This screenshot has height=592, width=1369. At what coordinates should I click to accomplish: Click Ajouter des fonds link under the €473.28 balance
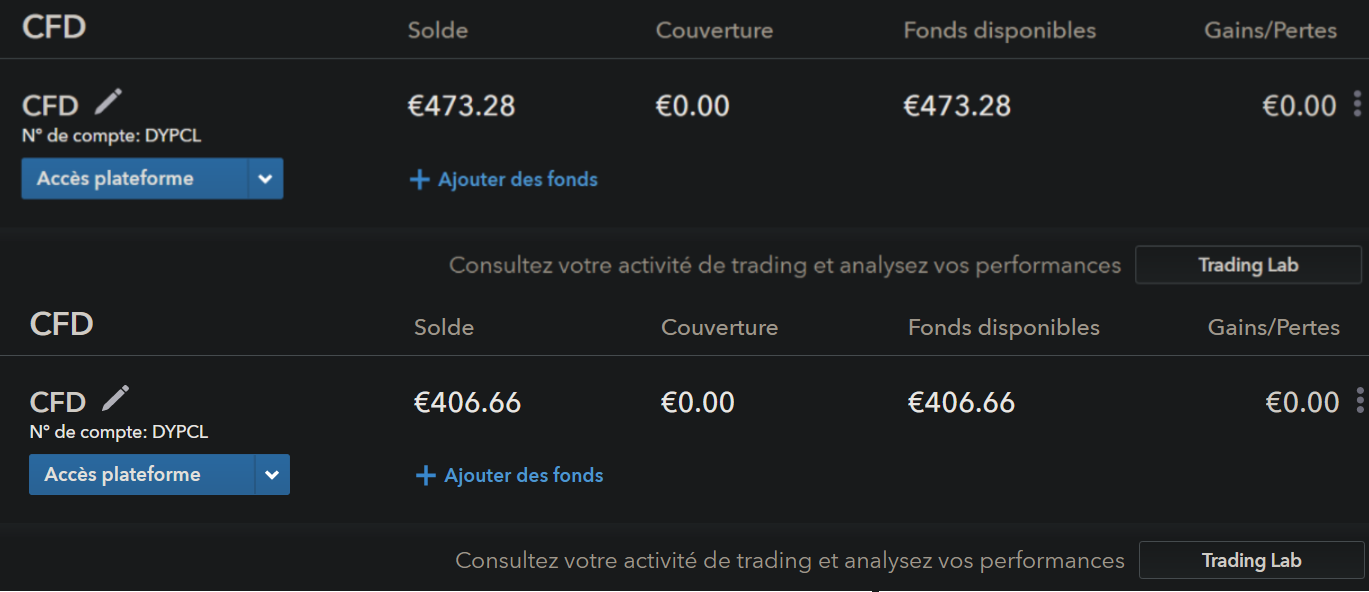[504, 180]
